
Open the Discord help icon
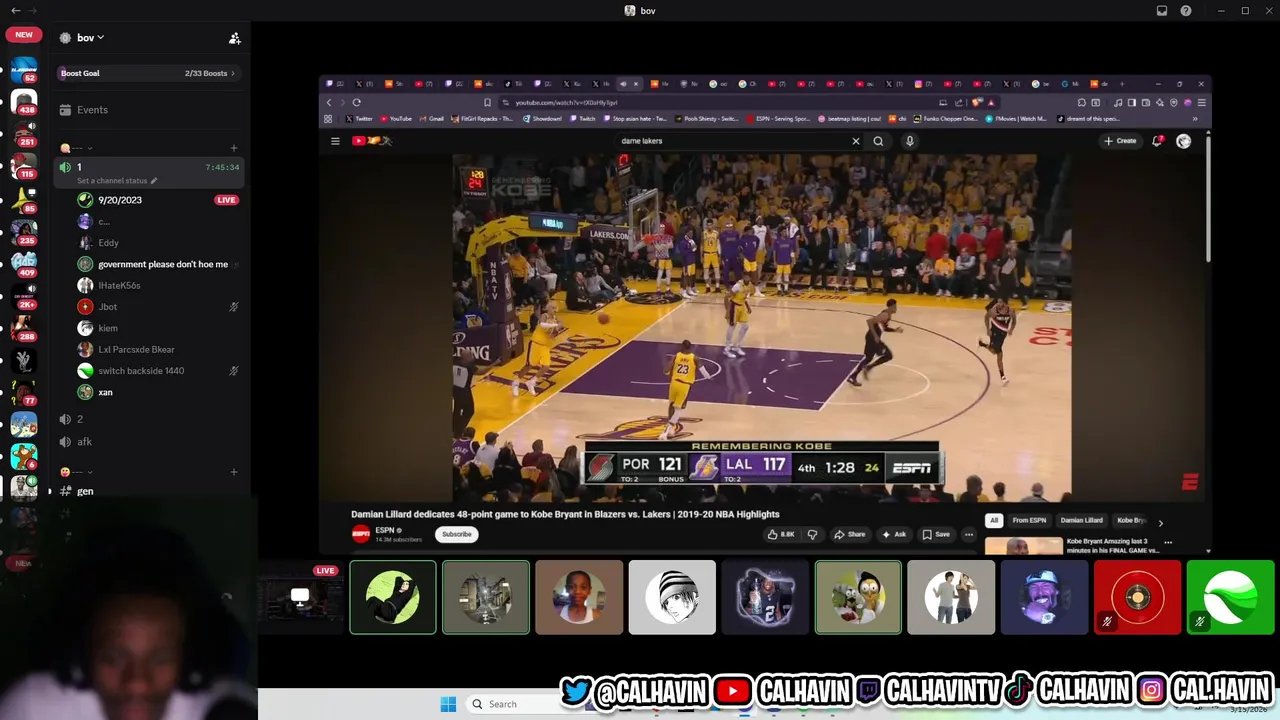point(1186,11)
